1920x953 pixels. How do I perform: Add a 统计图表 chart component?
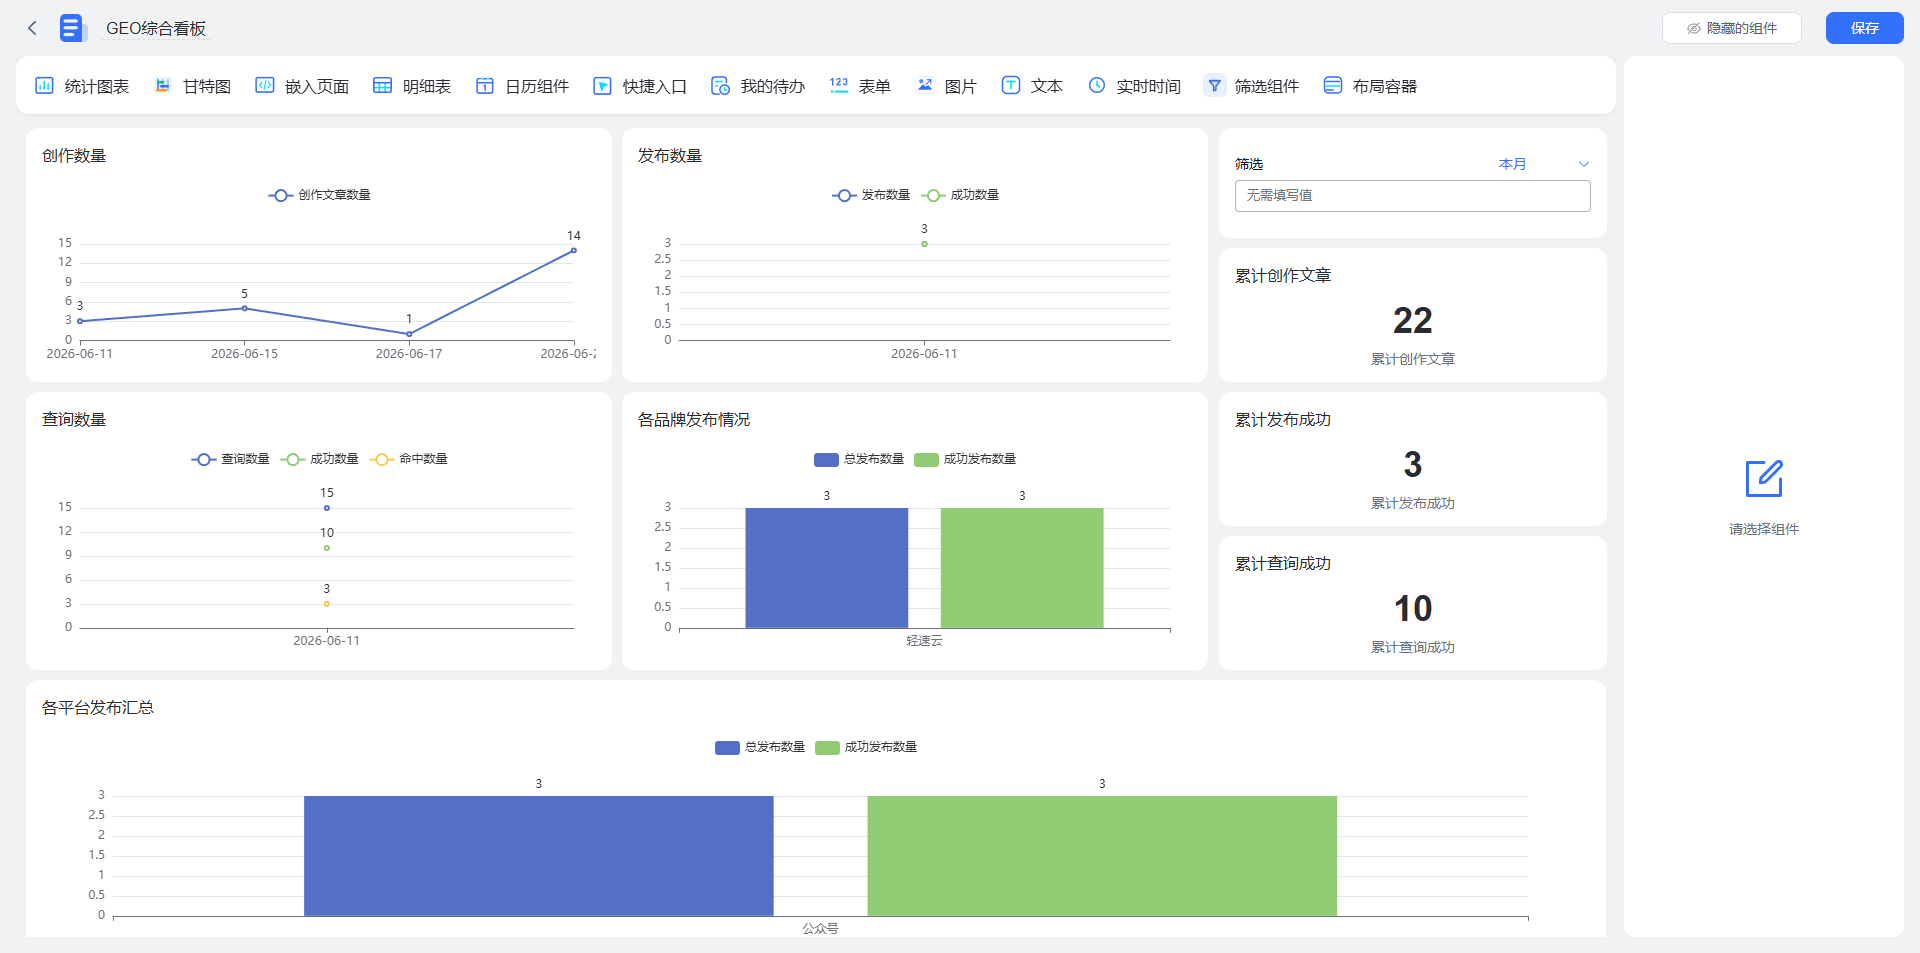click(82, 86)
